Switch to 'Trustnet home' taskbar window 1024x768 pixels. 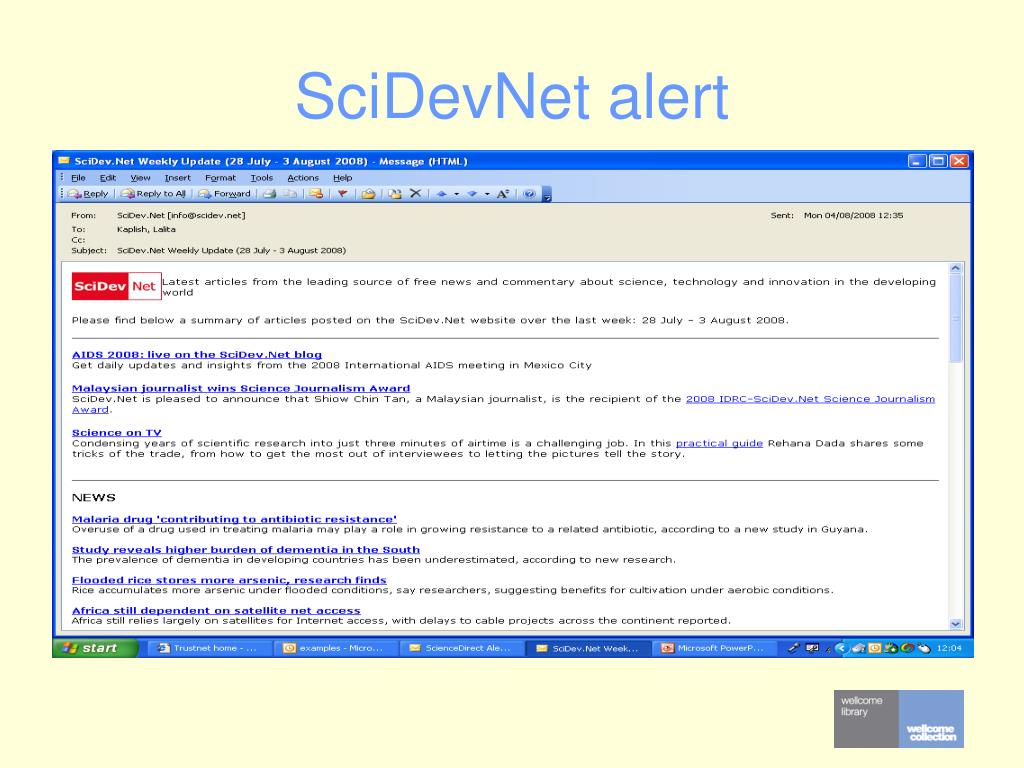tap(208, 648)
